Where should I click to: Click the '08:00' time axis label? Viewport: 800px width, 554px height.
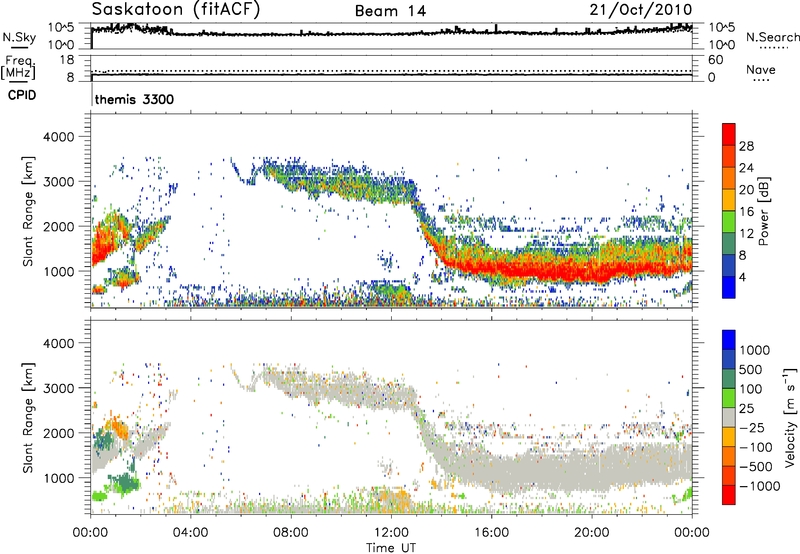click(x=291, y=533)
